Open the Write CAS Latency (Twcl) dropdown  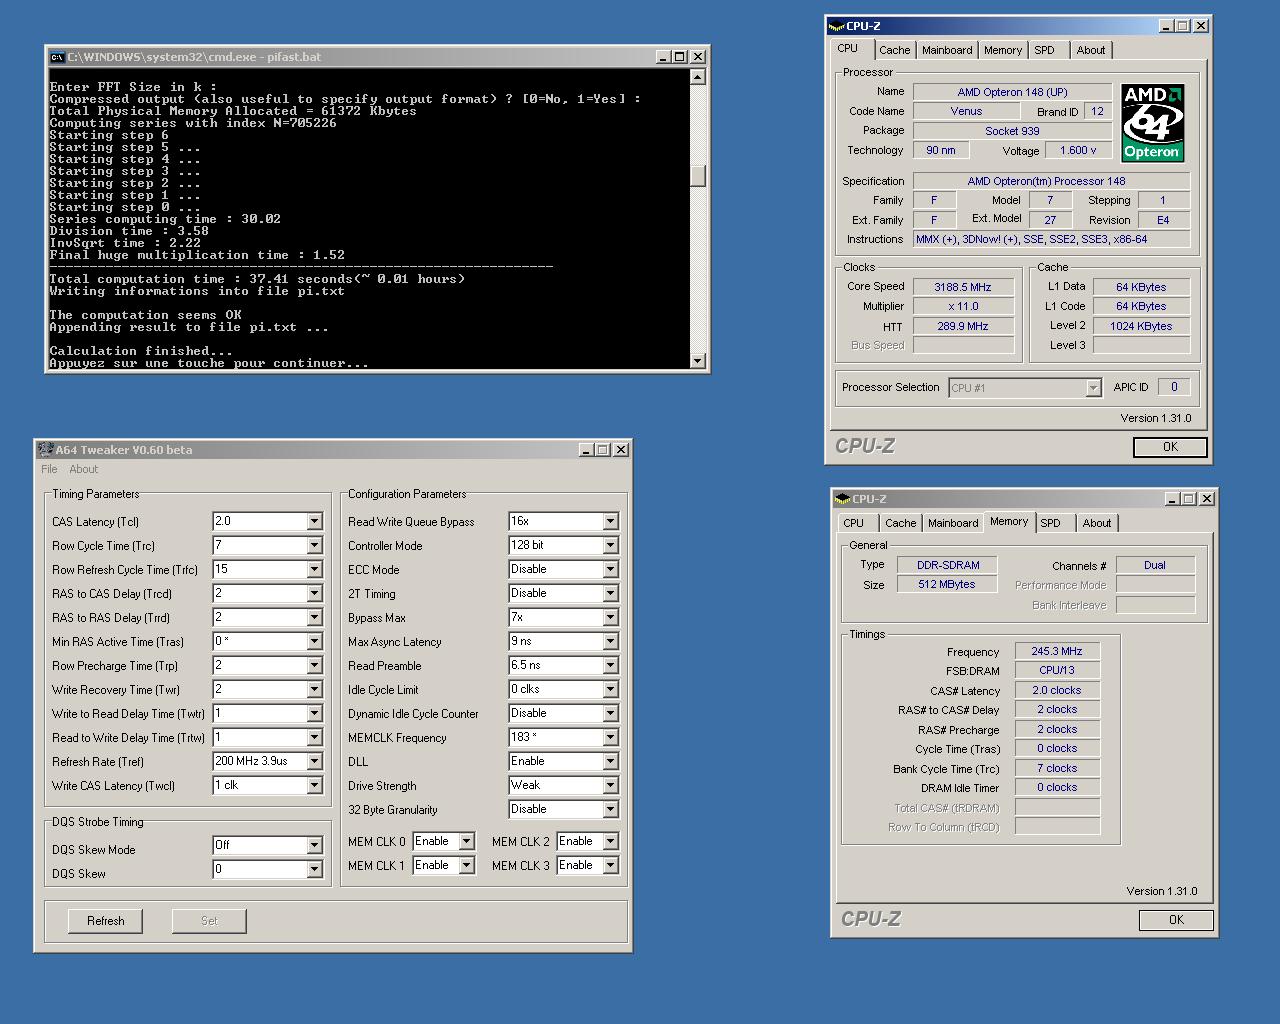pos(314,785)
